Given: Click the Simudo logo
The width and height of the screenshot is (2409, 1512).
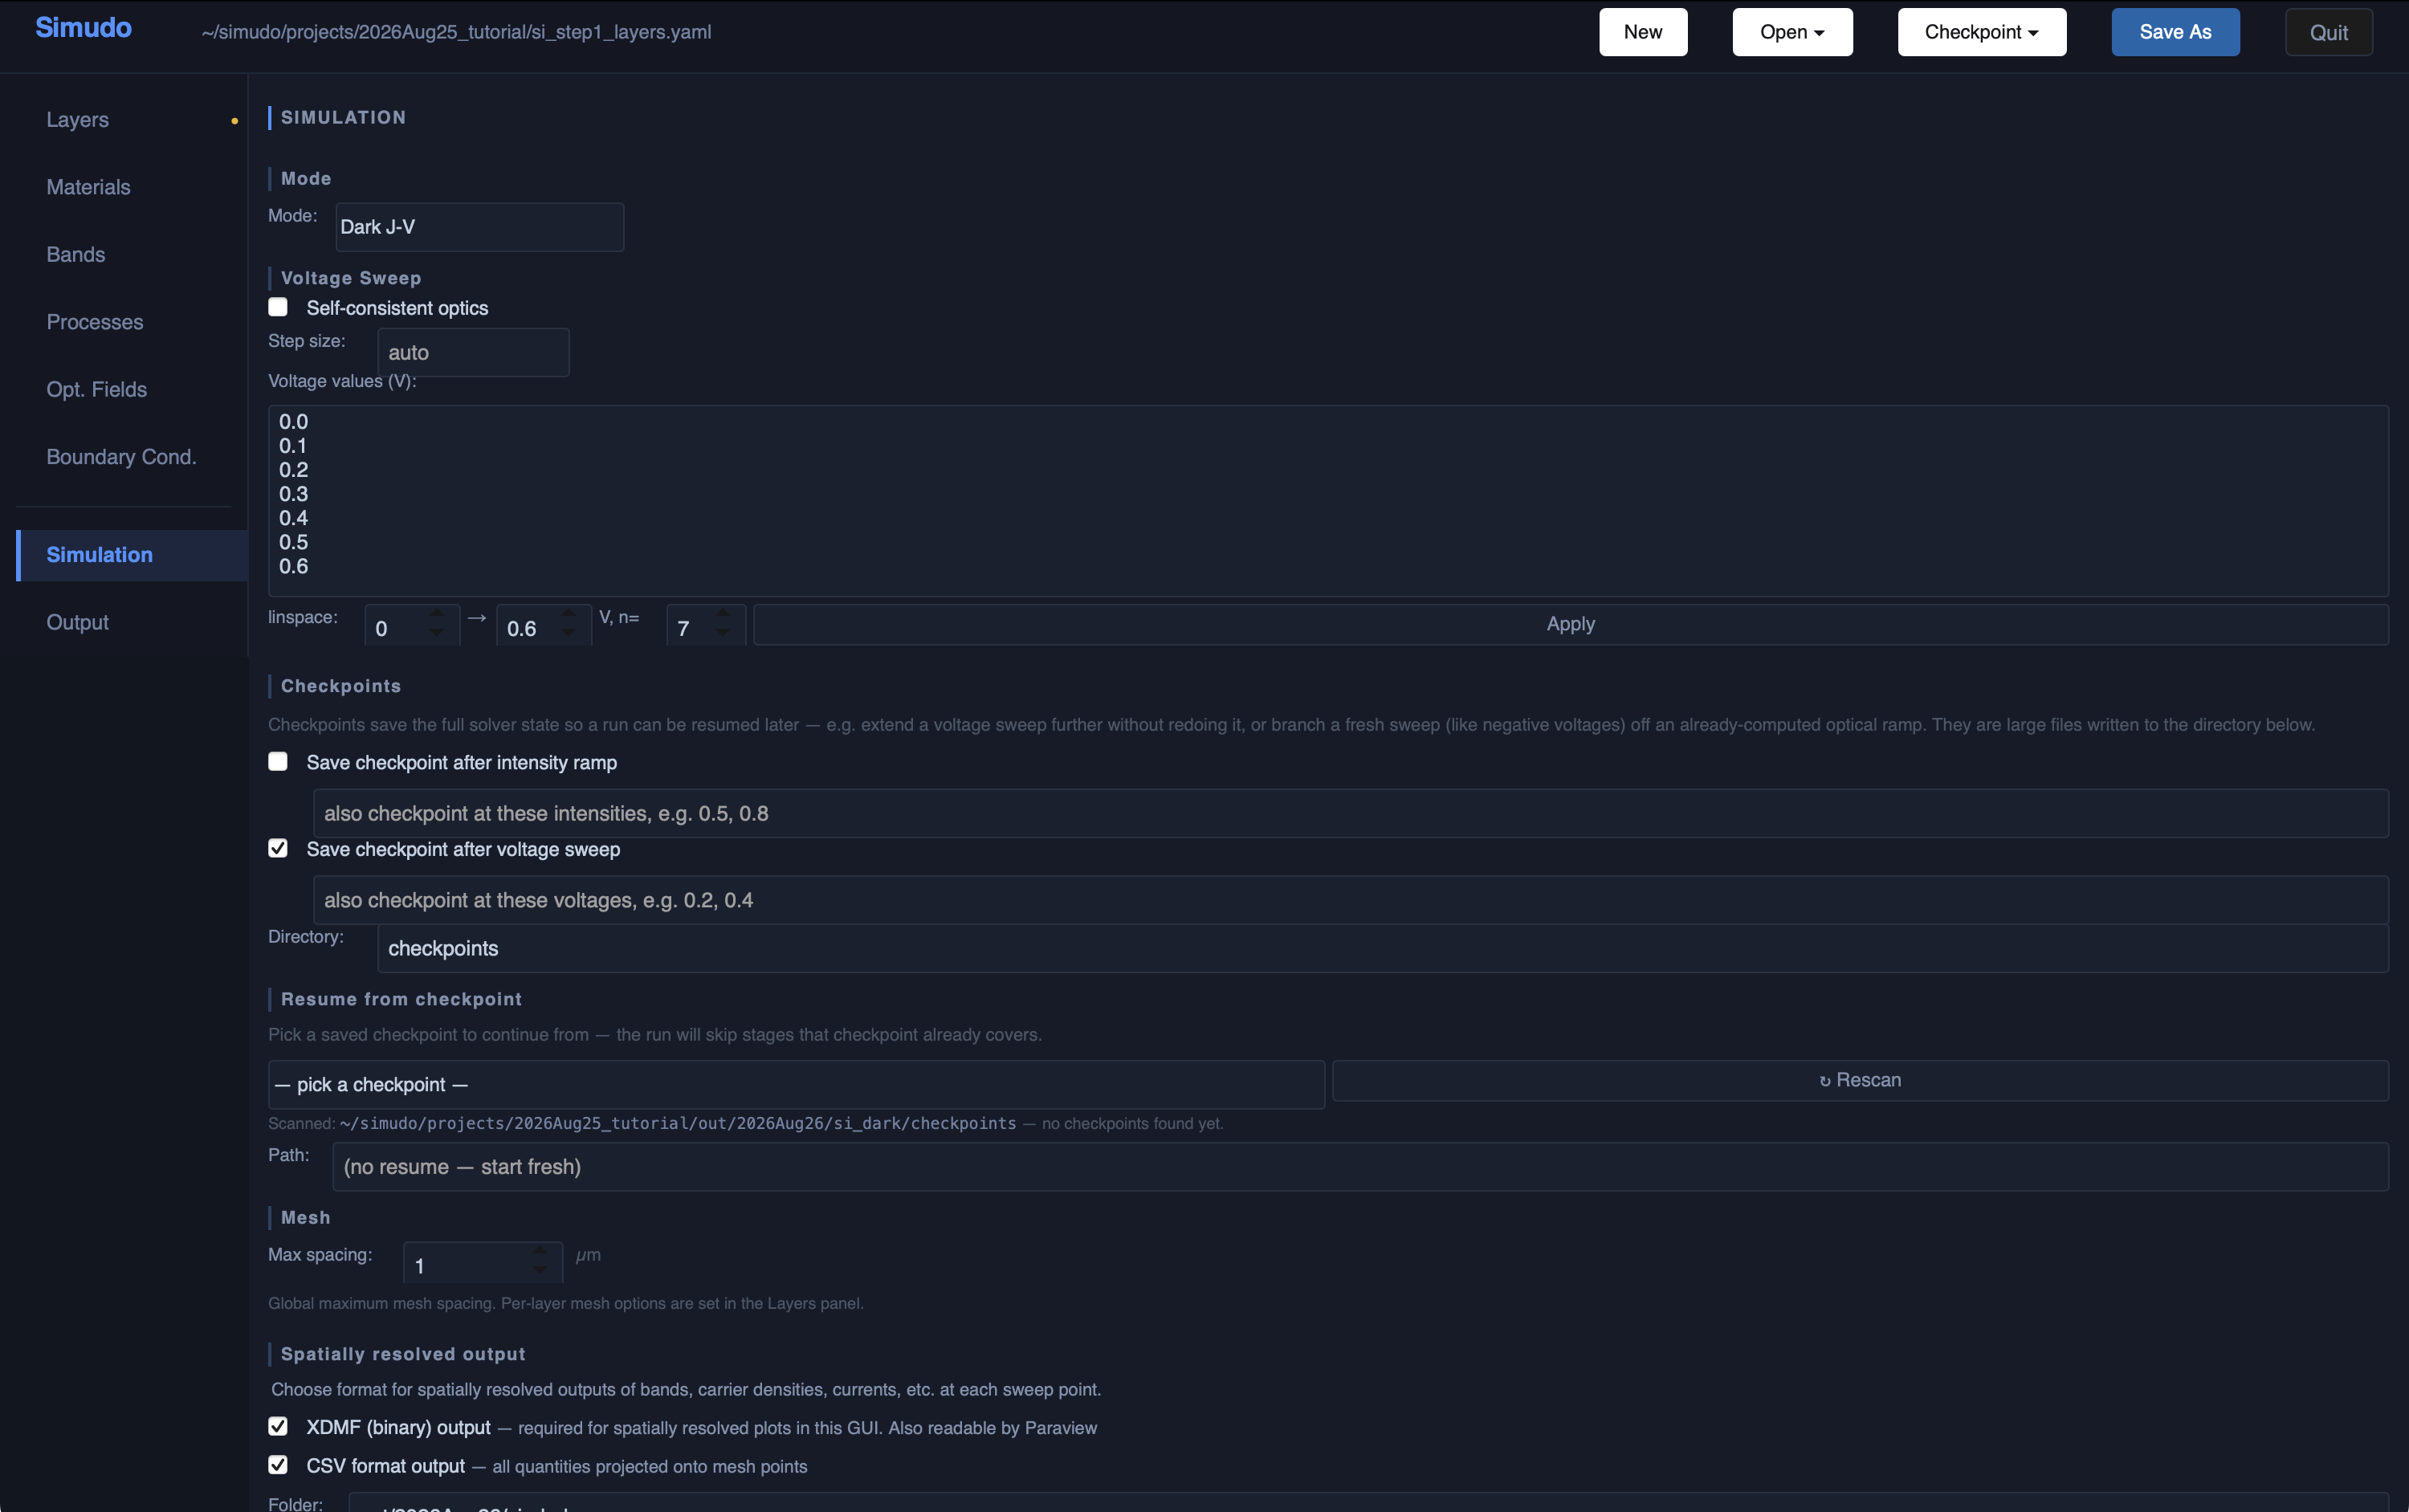Looking at the screenshot, I should pyautogui.click(x=83, y=28).
